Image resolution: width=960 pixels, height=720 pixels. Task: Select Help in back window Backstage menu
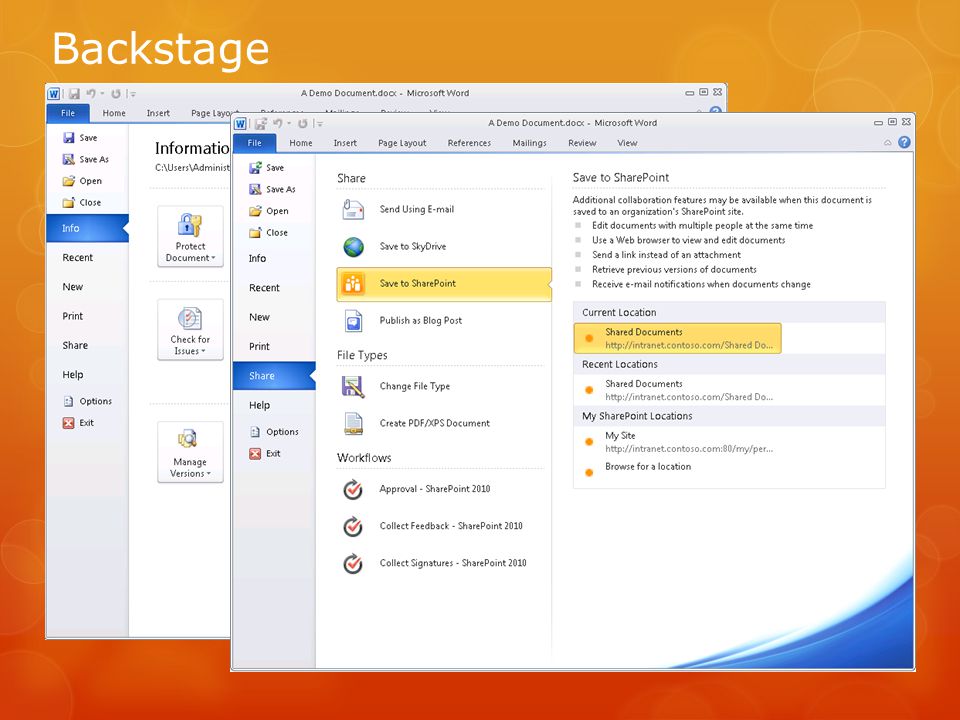click(88, 375)
